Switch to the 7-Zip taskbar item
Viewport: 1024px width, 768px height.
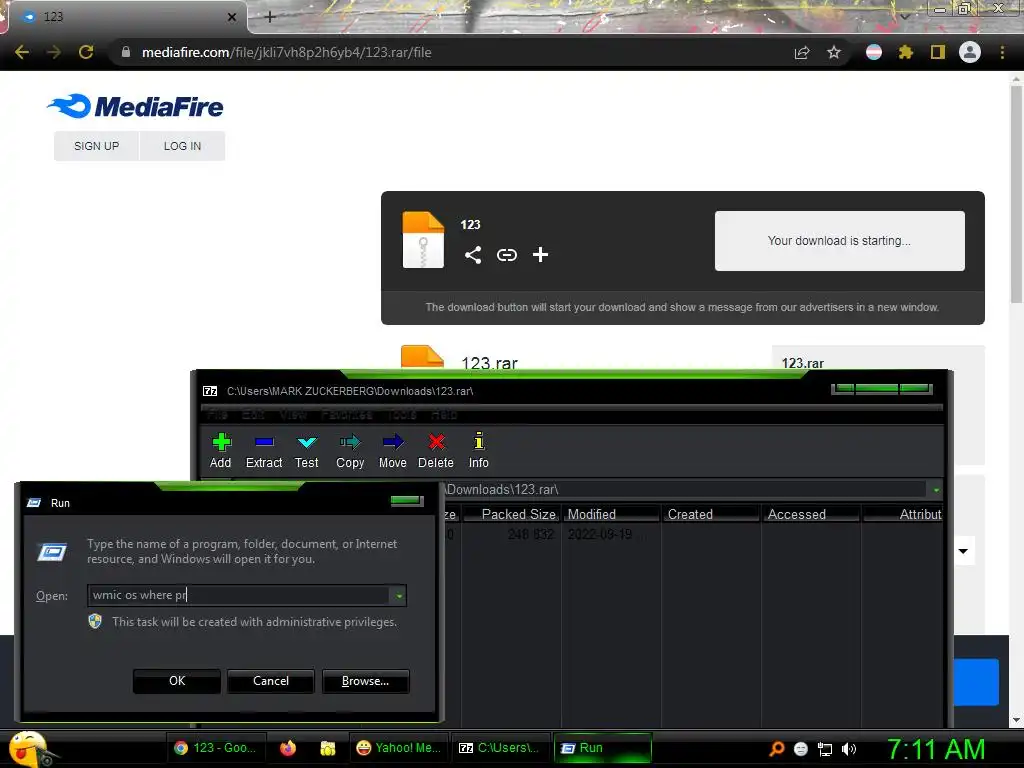[x=500, y=748]
